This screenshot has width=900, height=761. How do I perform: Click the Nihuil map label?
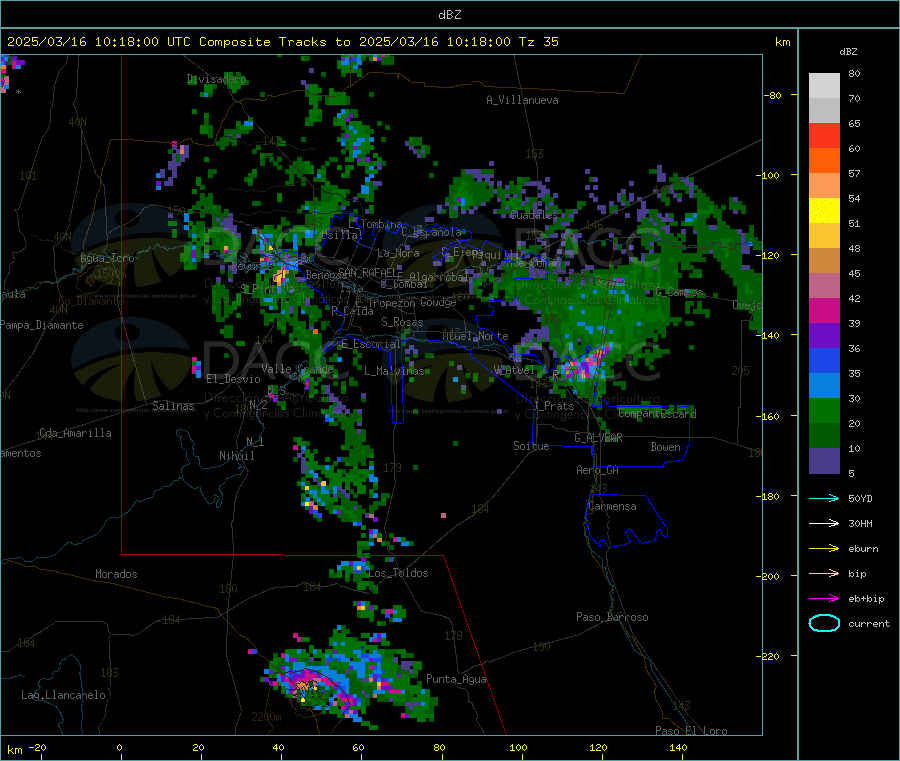coord(236,456)
